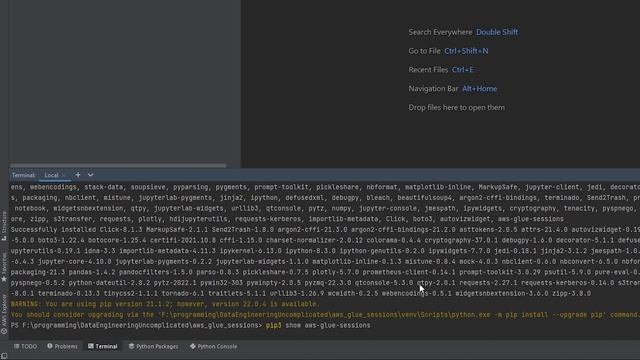The image size is (640, 360).
Task: Click the 'Alt+Home' Navigation Bar shortcut
Action: [480, 89]
